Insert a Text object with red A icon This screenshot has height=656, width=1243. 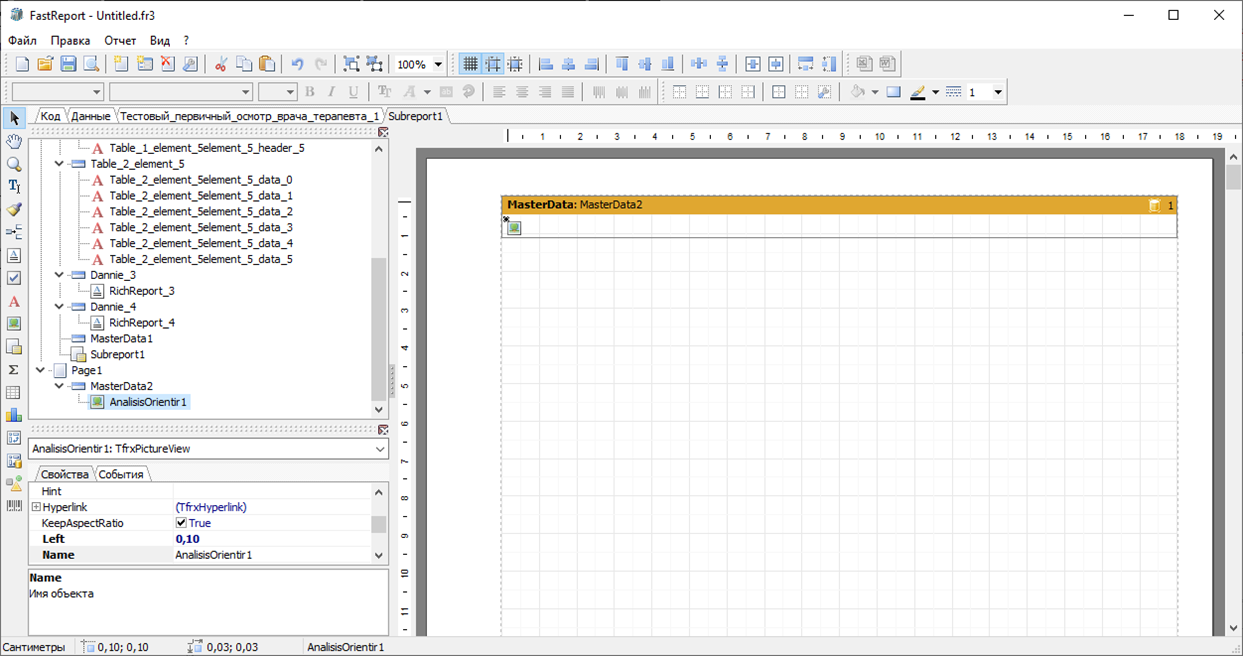tap(14, 302)
